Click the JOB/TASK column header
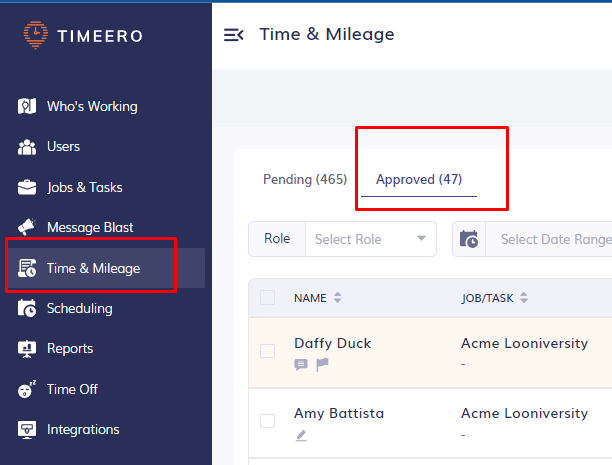 point(487,298)
